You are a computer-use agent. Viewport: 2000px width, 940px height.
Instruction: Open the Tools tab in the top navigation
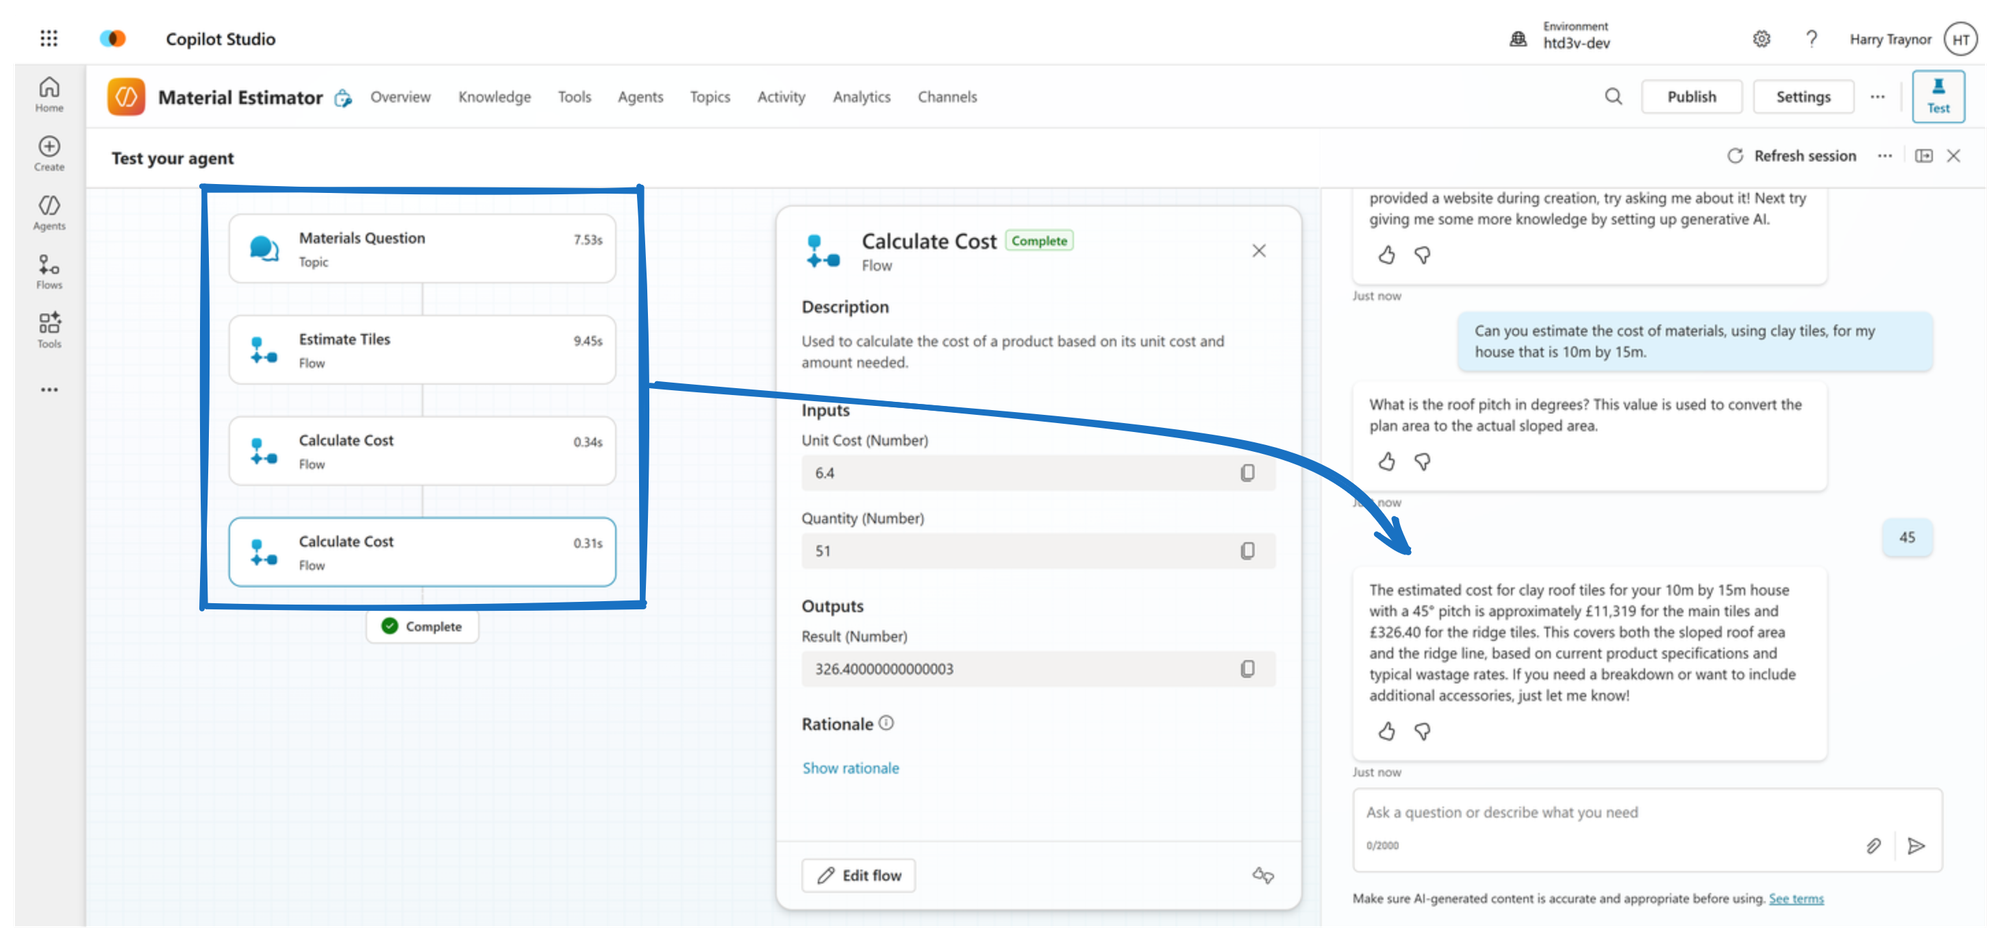tap(574, 97)
